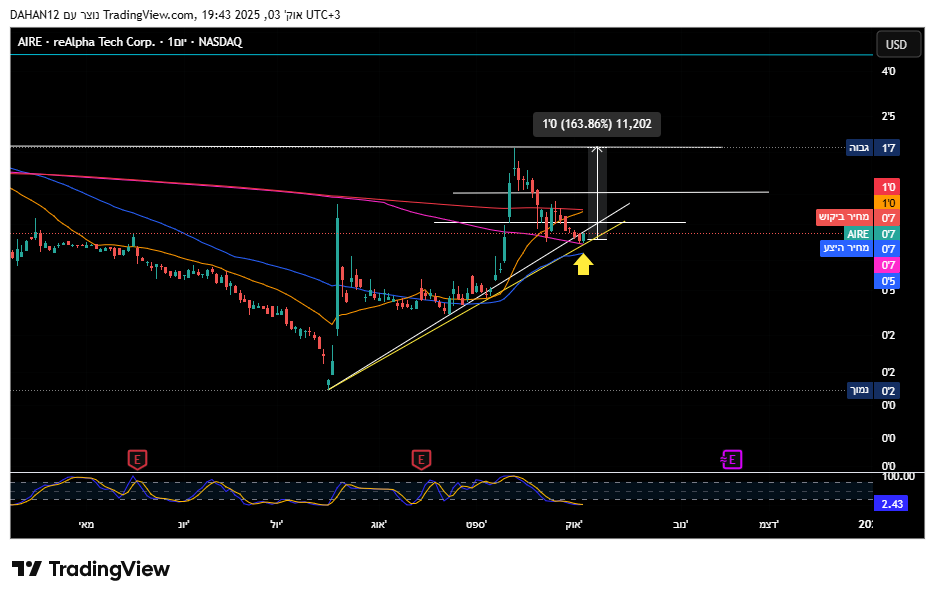Click the 100.00 indicator scale label
This screenshot has height=599, width=935.
898,476
